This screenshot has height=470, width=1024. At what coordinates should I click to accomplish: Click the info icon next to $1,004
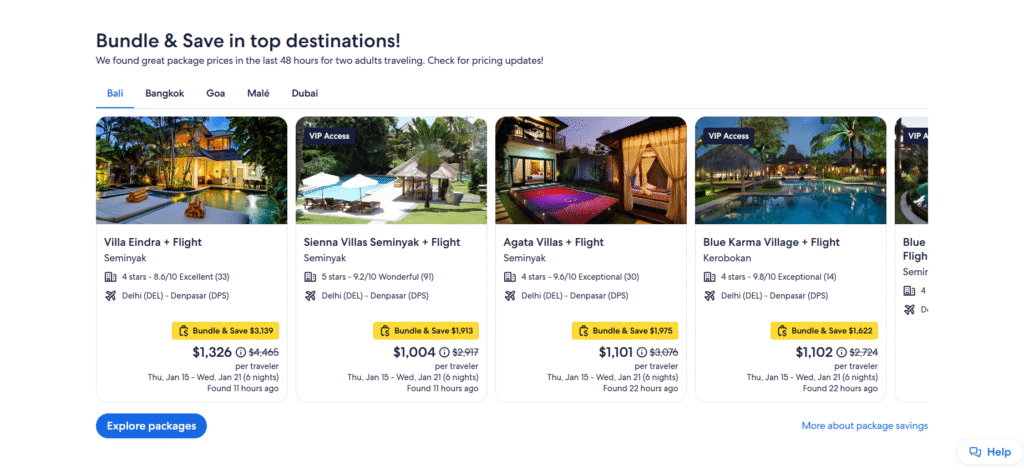tap(445, 352)
